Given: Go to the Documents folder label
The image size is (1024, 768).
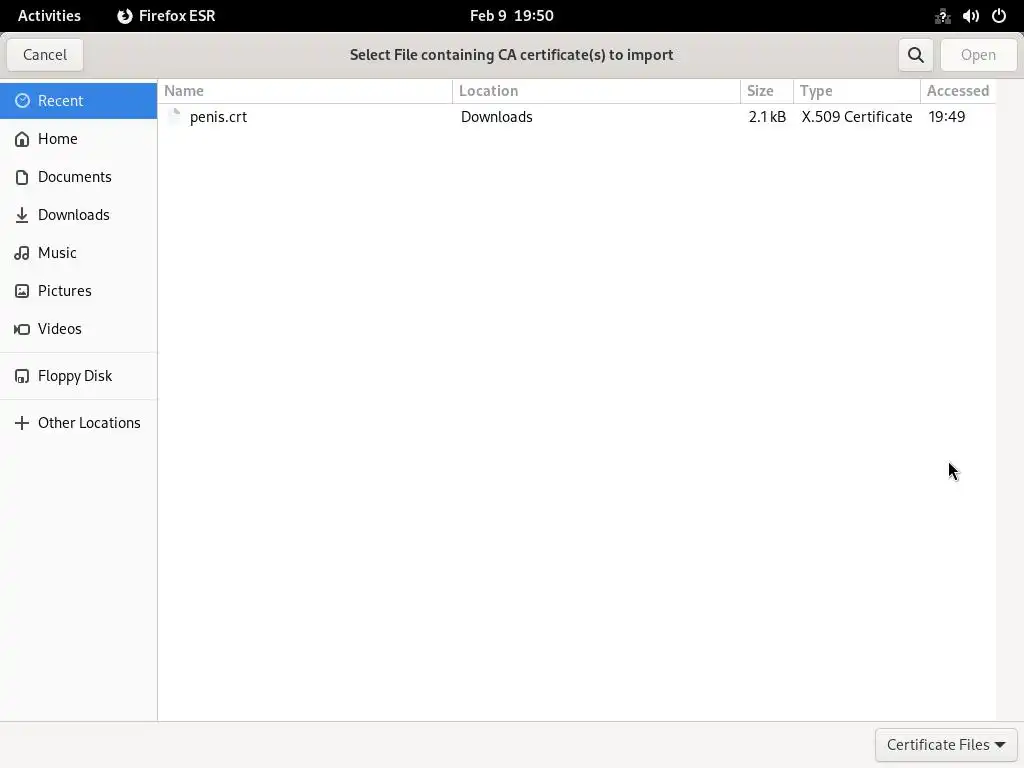Looking at the screenshot, I should coord(74,177).
